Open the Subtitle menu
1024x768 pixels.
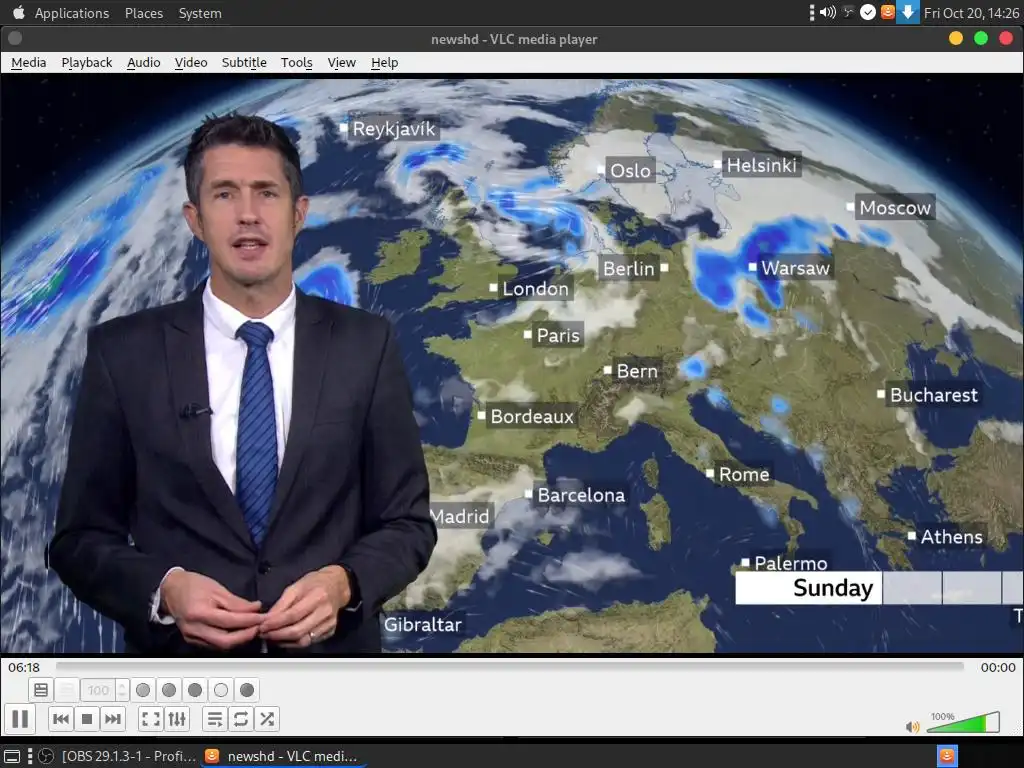244,63
